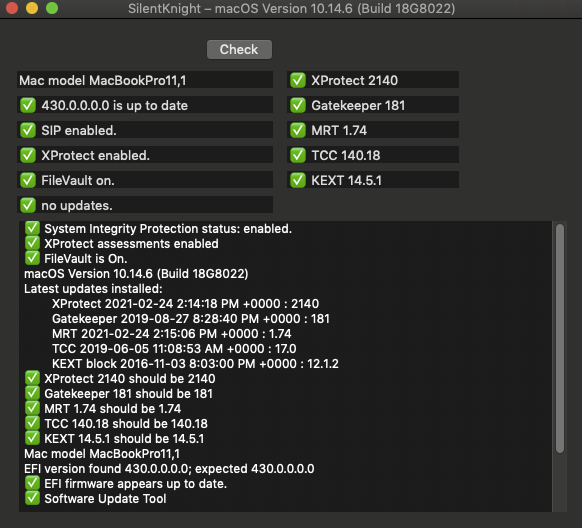
Task: Click the 'MRT 1.74' field text
Action: pyautogui.click(x=339, y=131)
